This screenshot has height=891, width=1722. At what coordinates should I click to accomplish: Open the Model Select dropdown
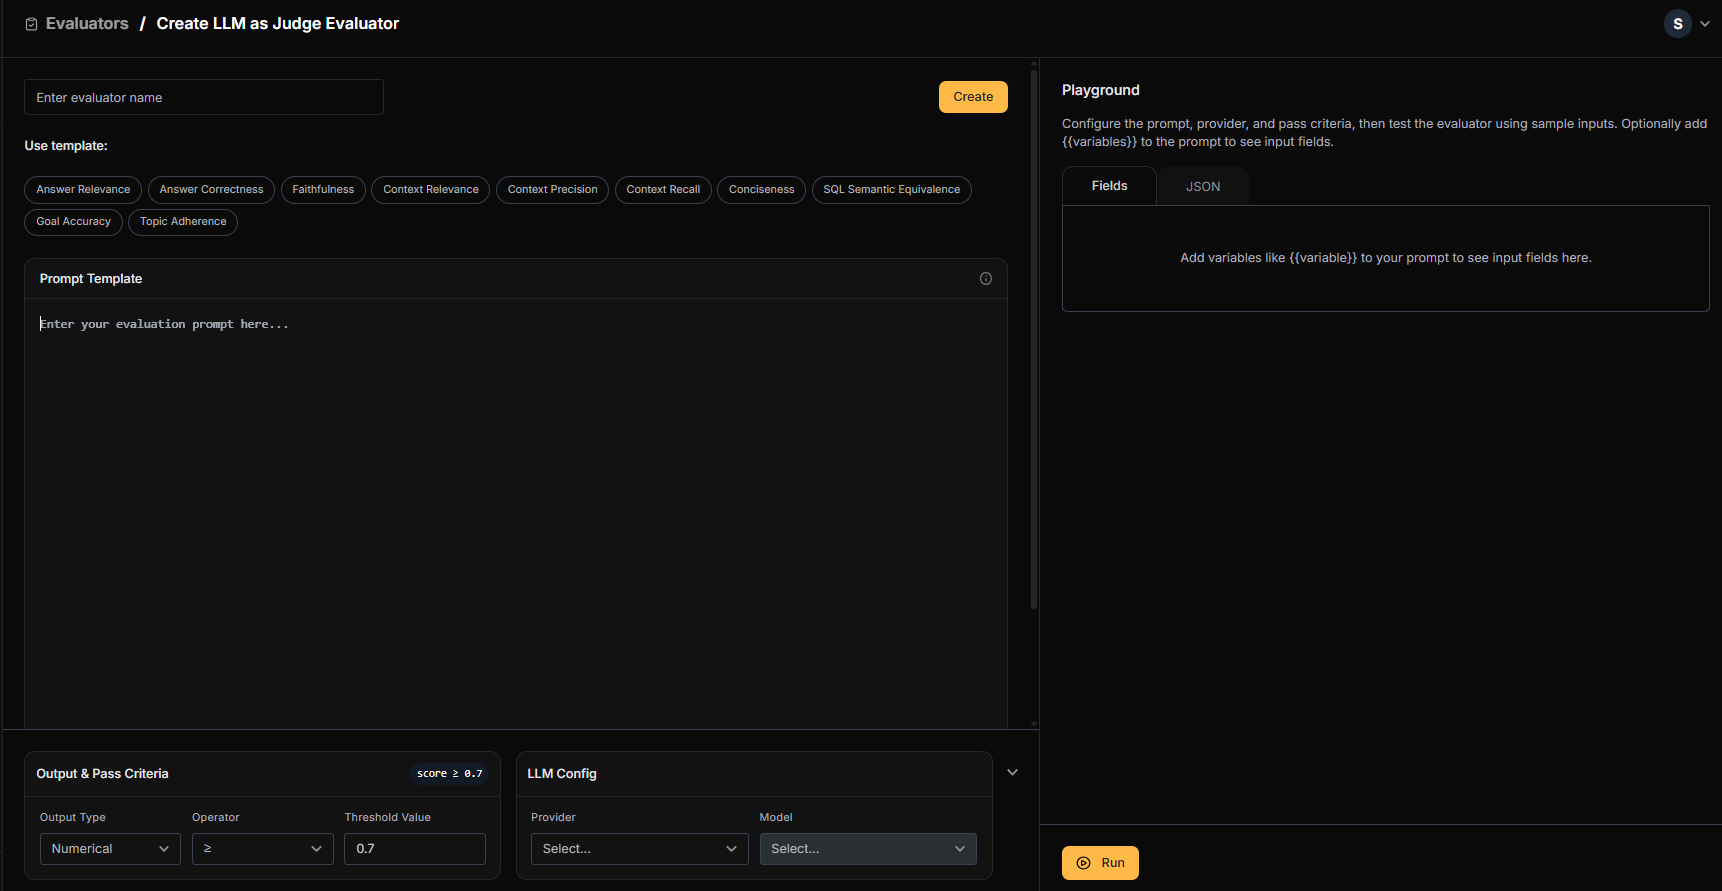pos(868,849)
